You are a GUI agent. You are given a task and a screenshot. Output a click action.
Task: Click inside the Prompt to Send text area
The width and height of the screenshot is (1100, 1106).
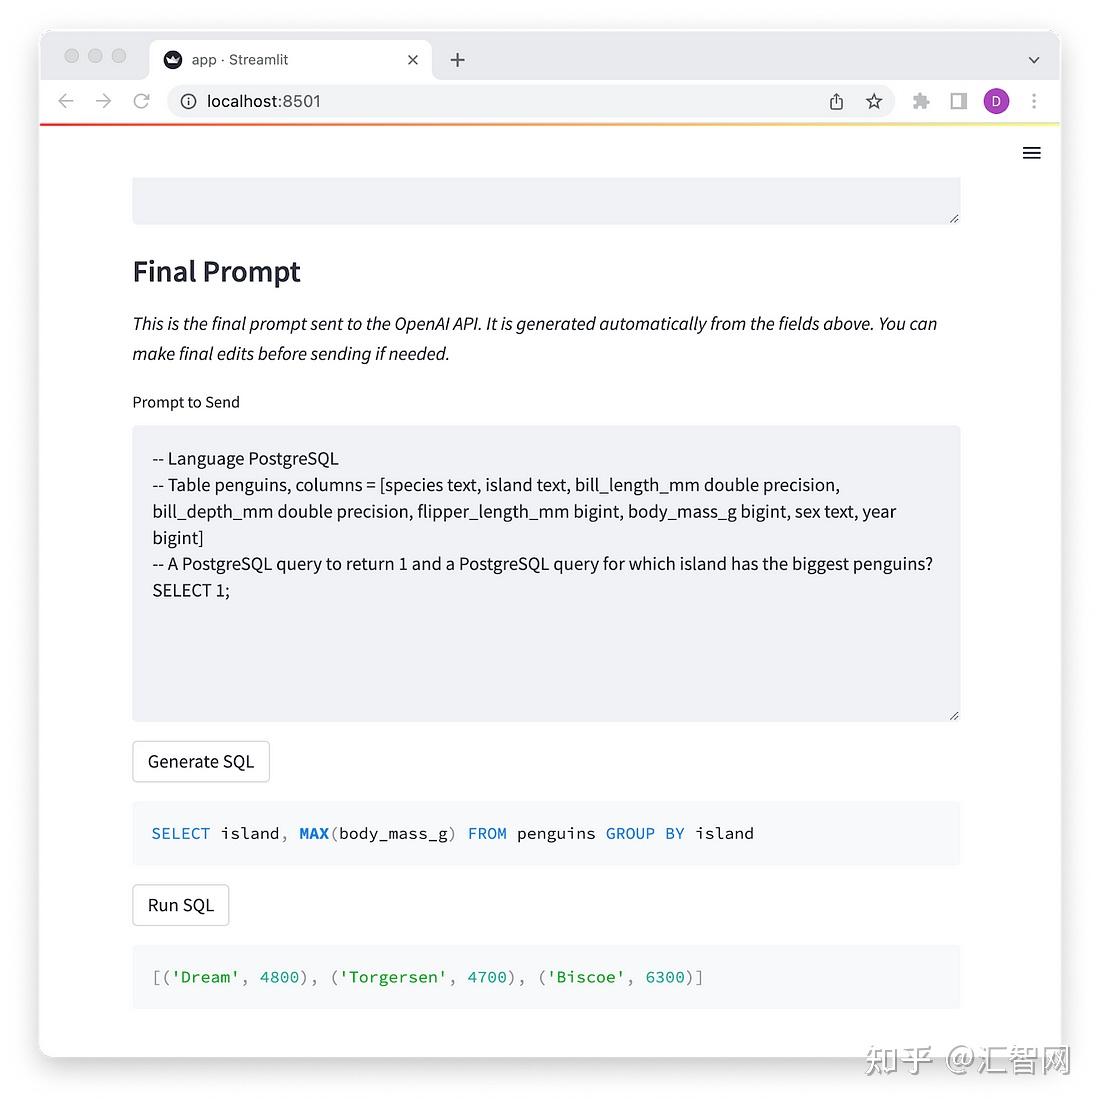546,573
